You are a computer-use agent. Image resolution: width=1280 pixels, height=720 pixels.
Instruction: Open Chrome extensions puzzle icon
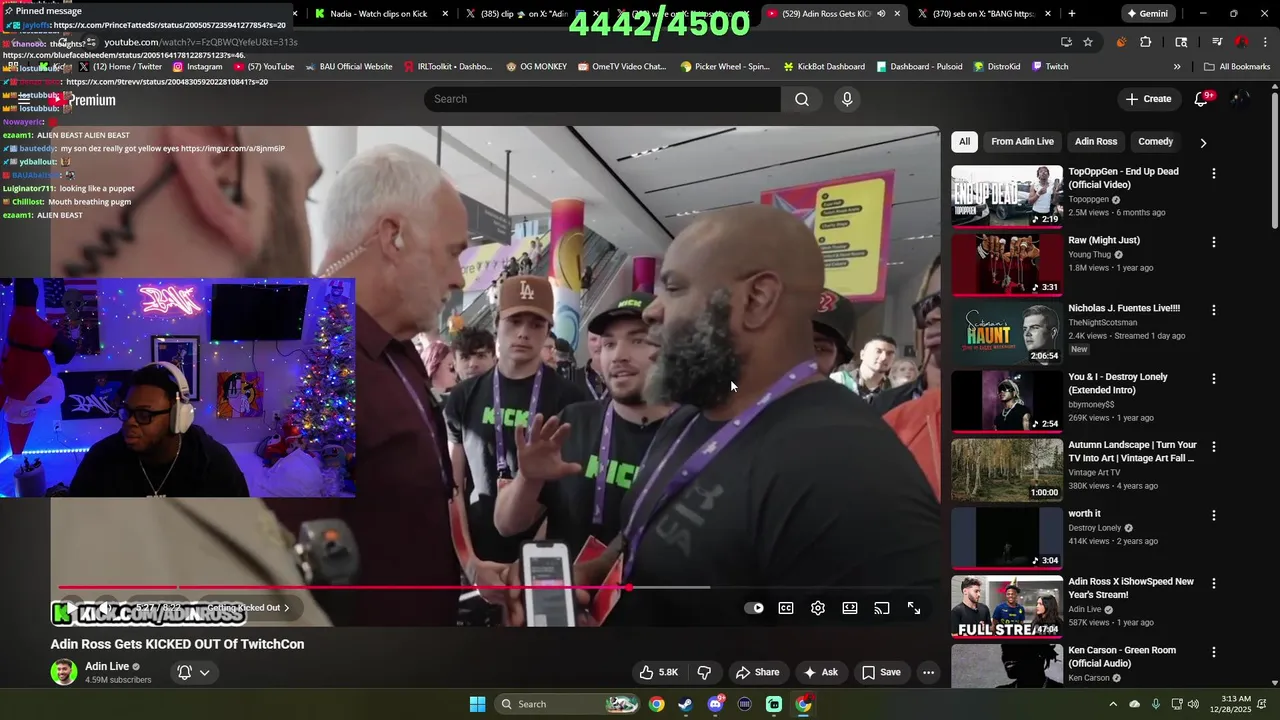pos(1146,42)
